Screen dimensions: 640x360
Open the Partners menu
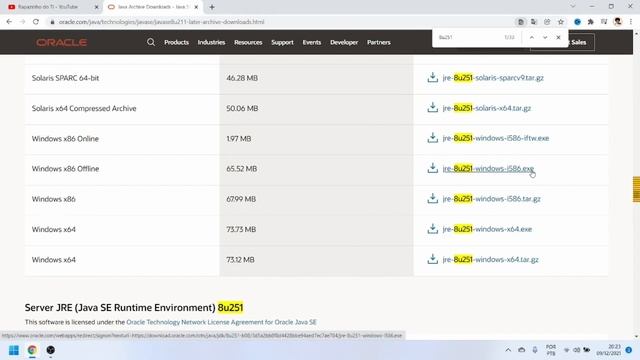click(378, 42)
